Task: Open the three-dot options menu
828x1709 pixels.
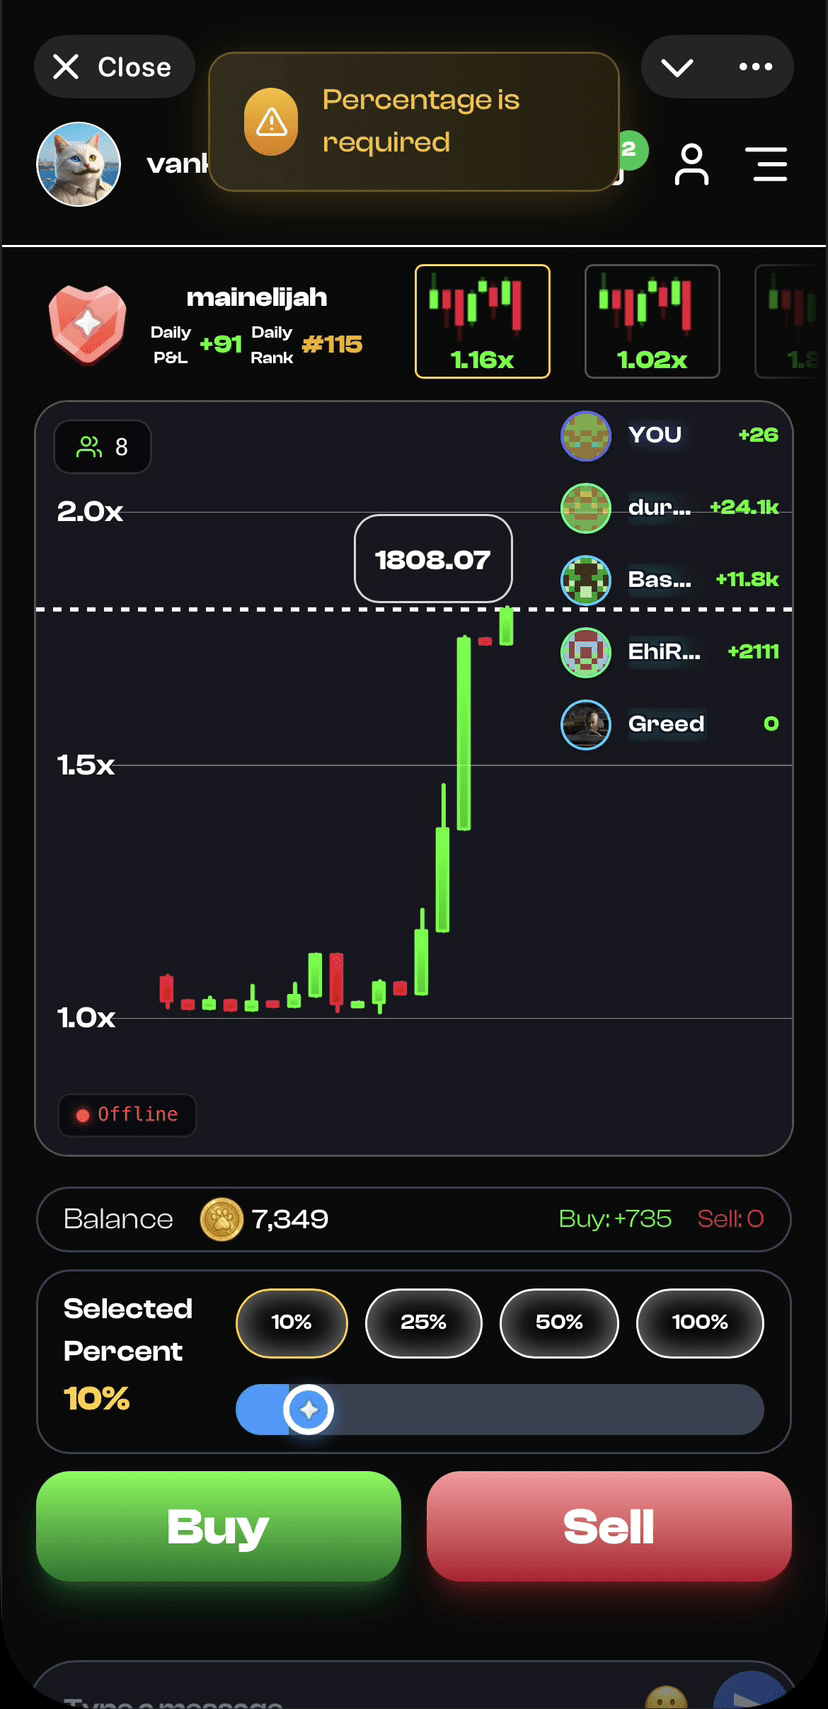Action: (755, 67)
